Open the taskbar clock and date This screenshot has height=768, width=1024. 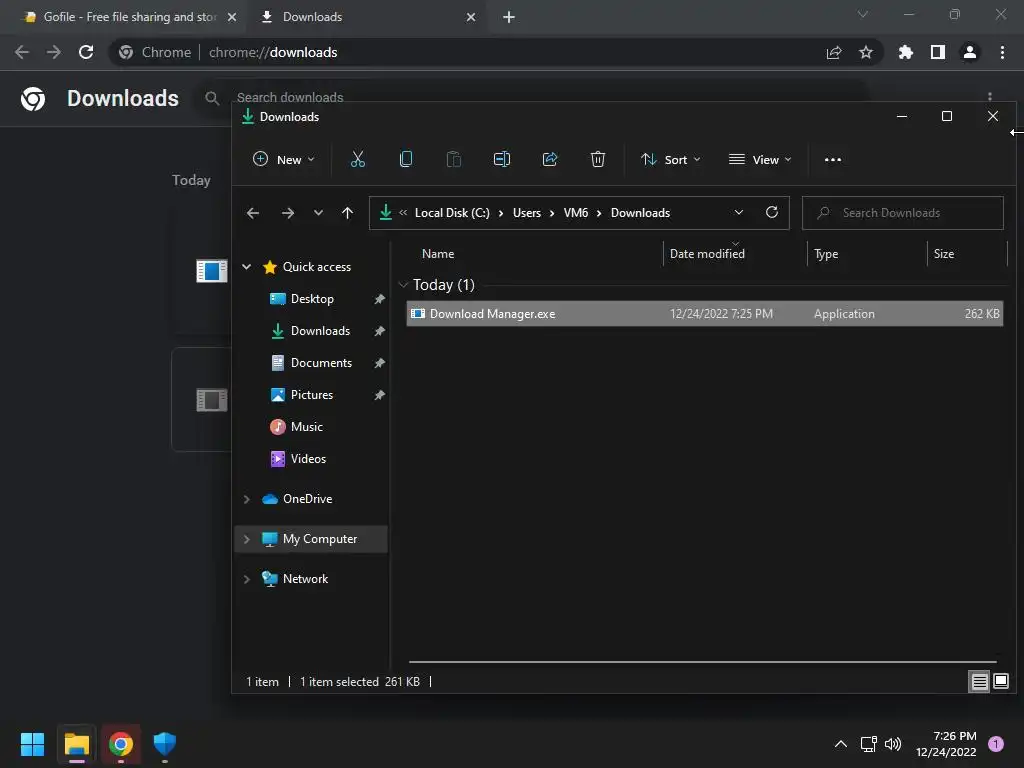946,744
